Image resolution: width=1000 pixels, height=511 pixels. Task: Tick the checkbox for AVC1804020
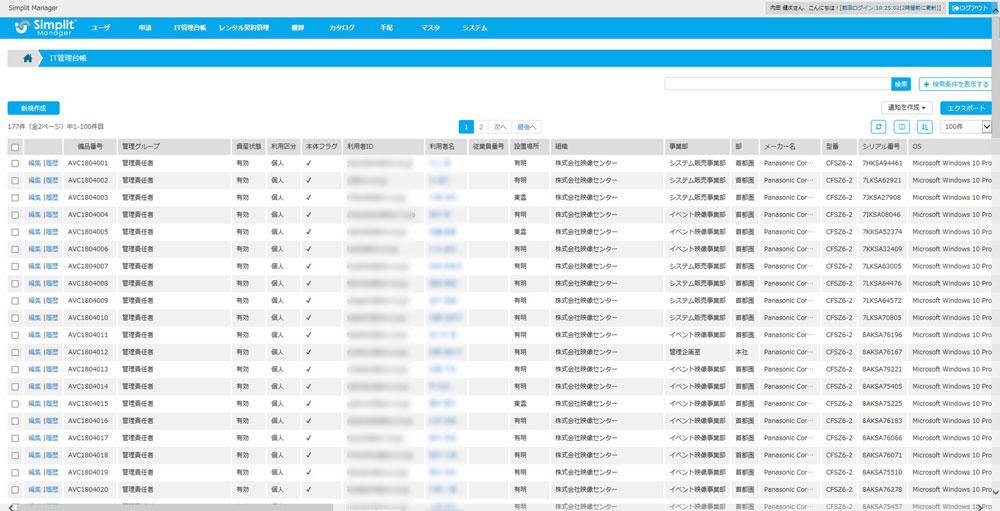[x=15, y=490]
